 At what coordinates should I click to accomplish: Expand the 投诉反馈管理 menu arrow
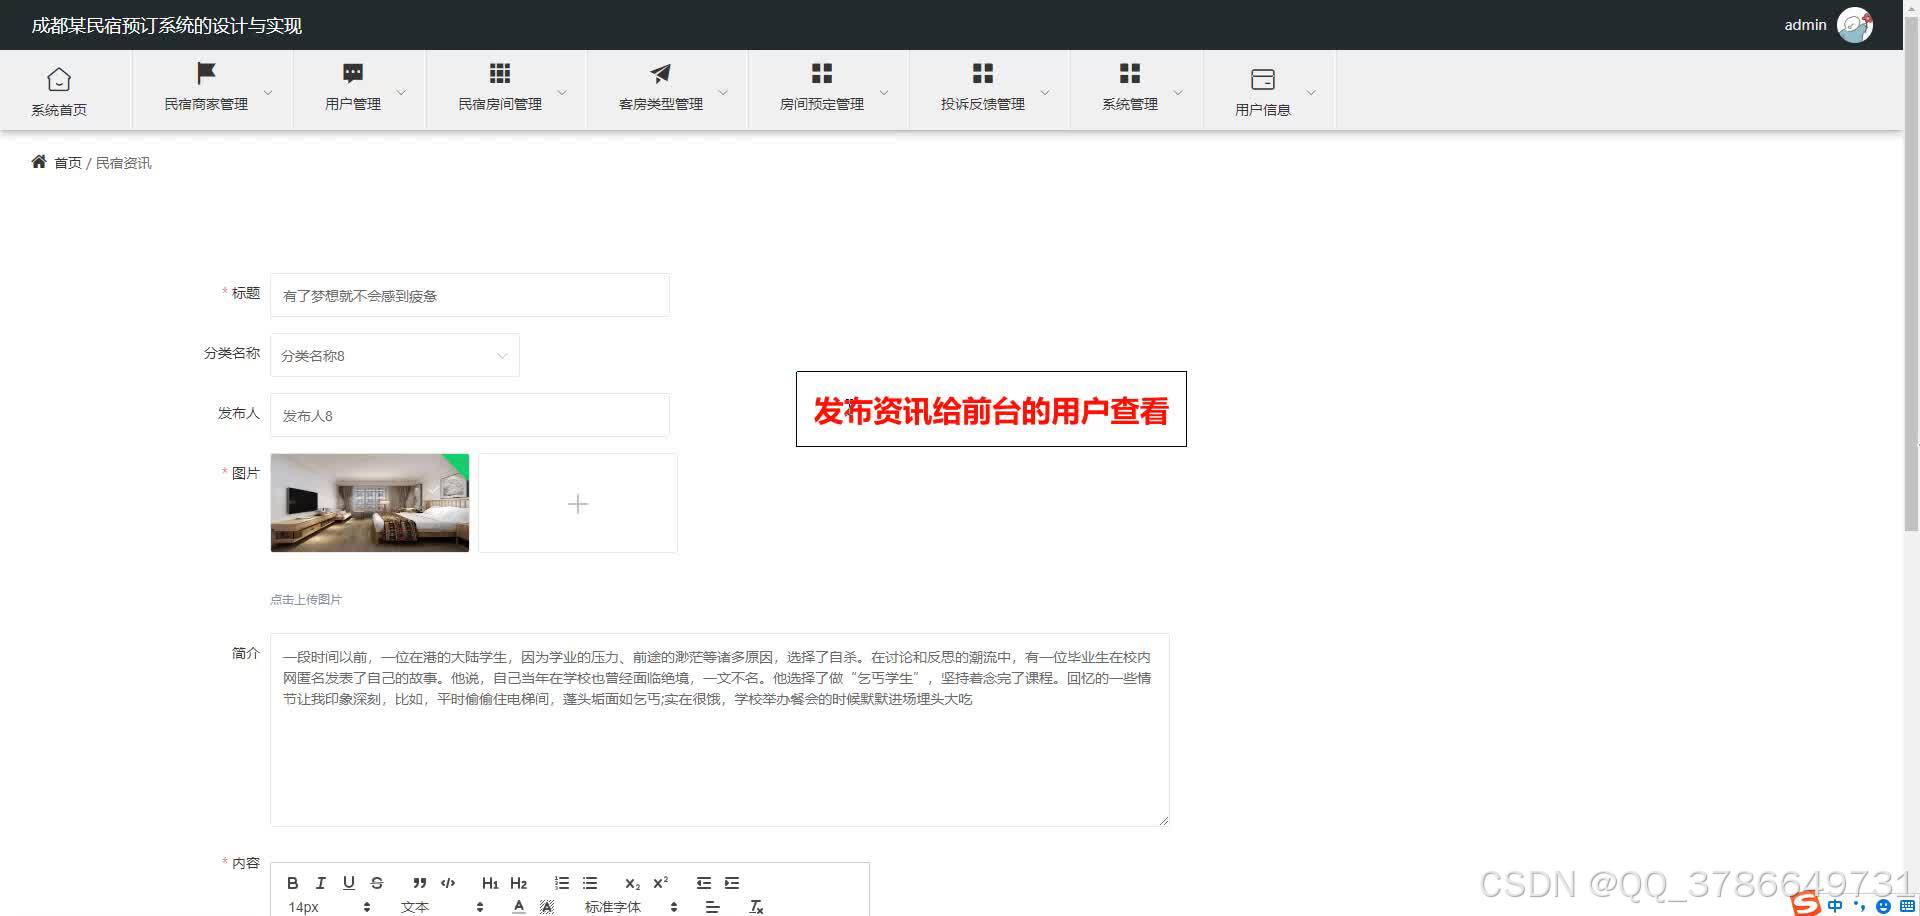tap(1045, 92)
